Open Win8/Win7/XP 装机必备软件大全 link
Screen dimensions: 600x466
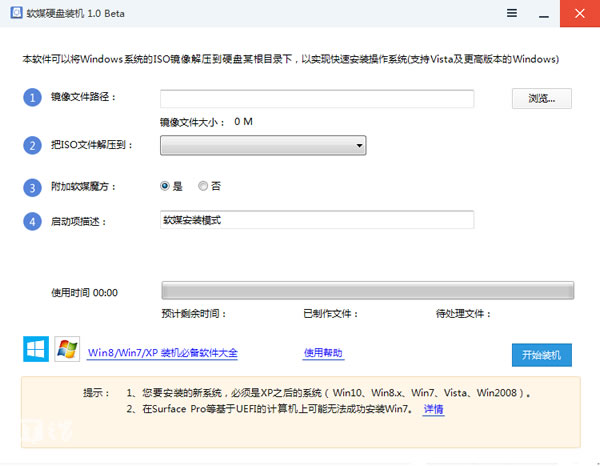pyautogui.click(x=163, y=353)
